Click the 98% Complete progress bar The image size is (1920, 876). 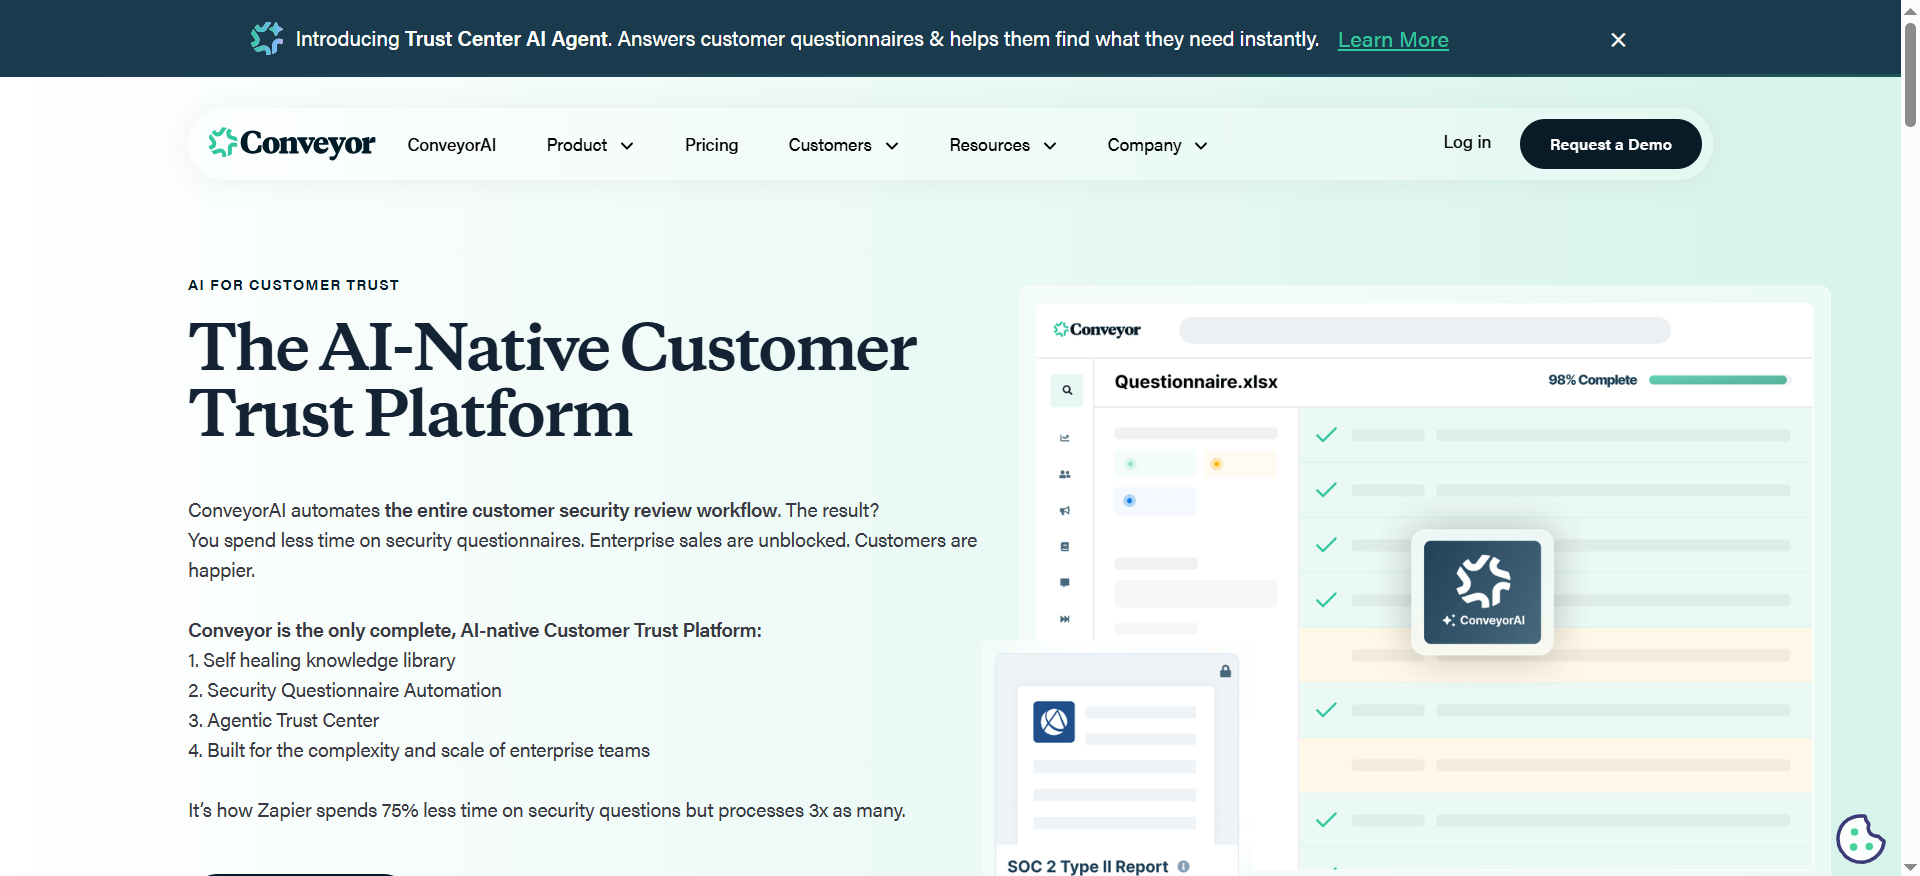1718,380
